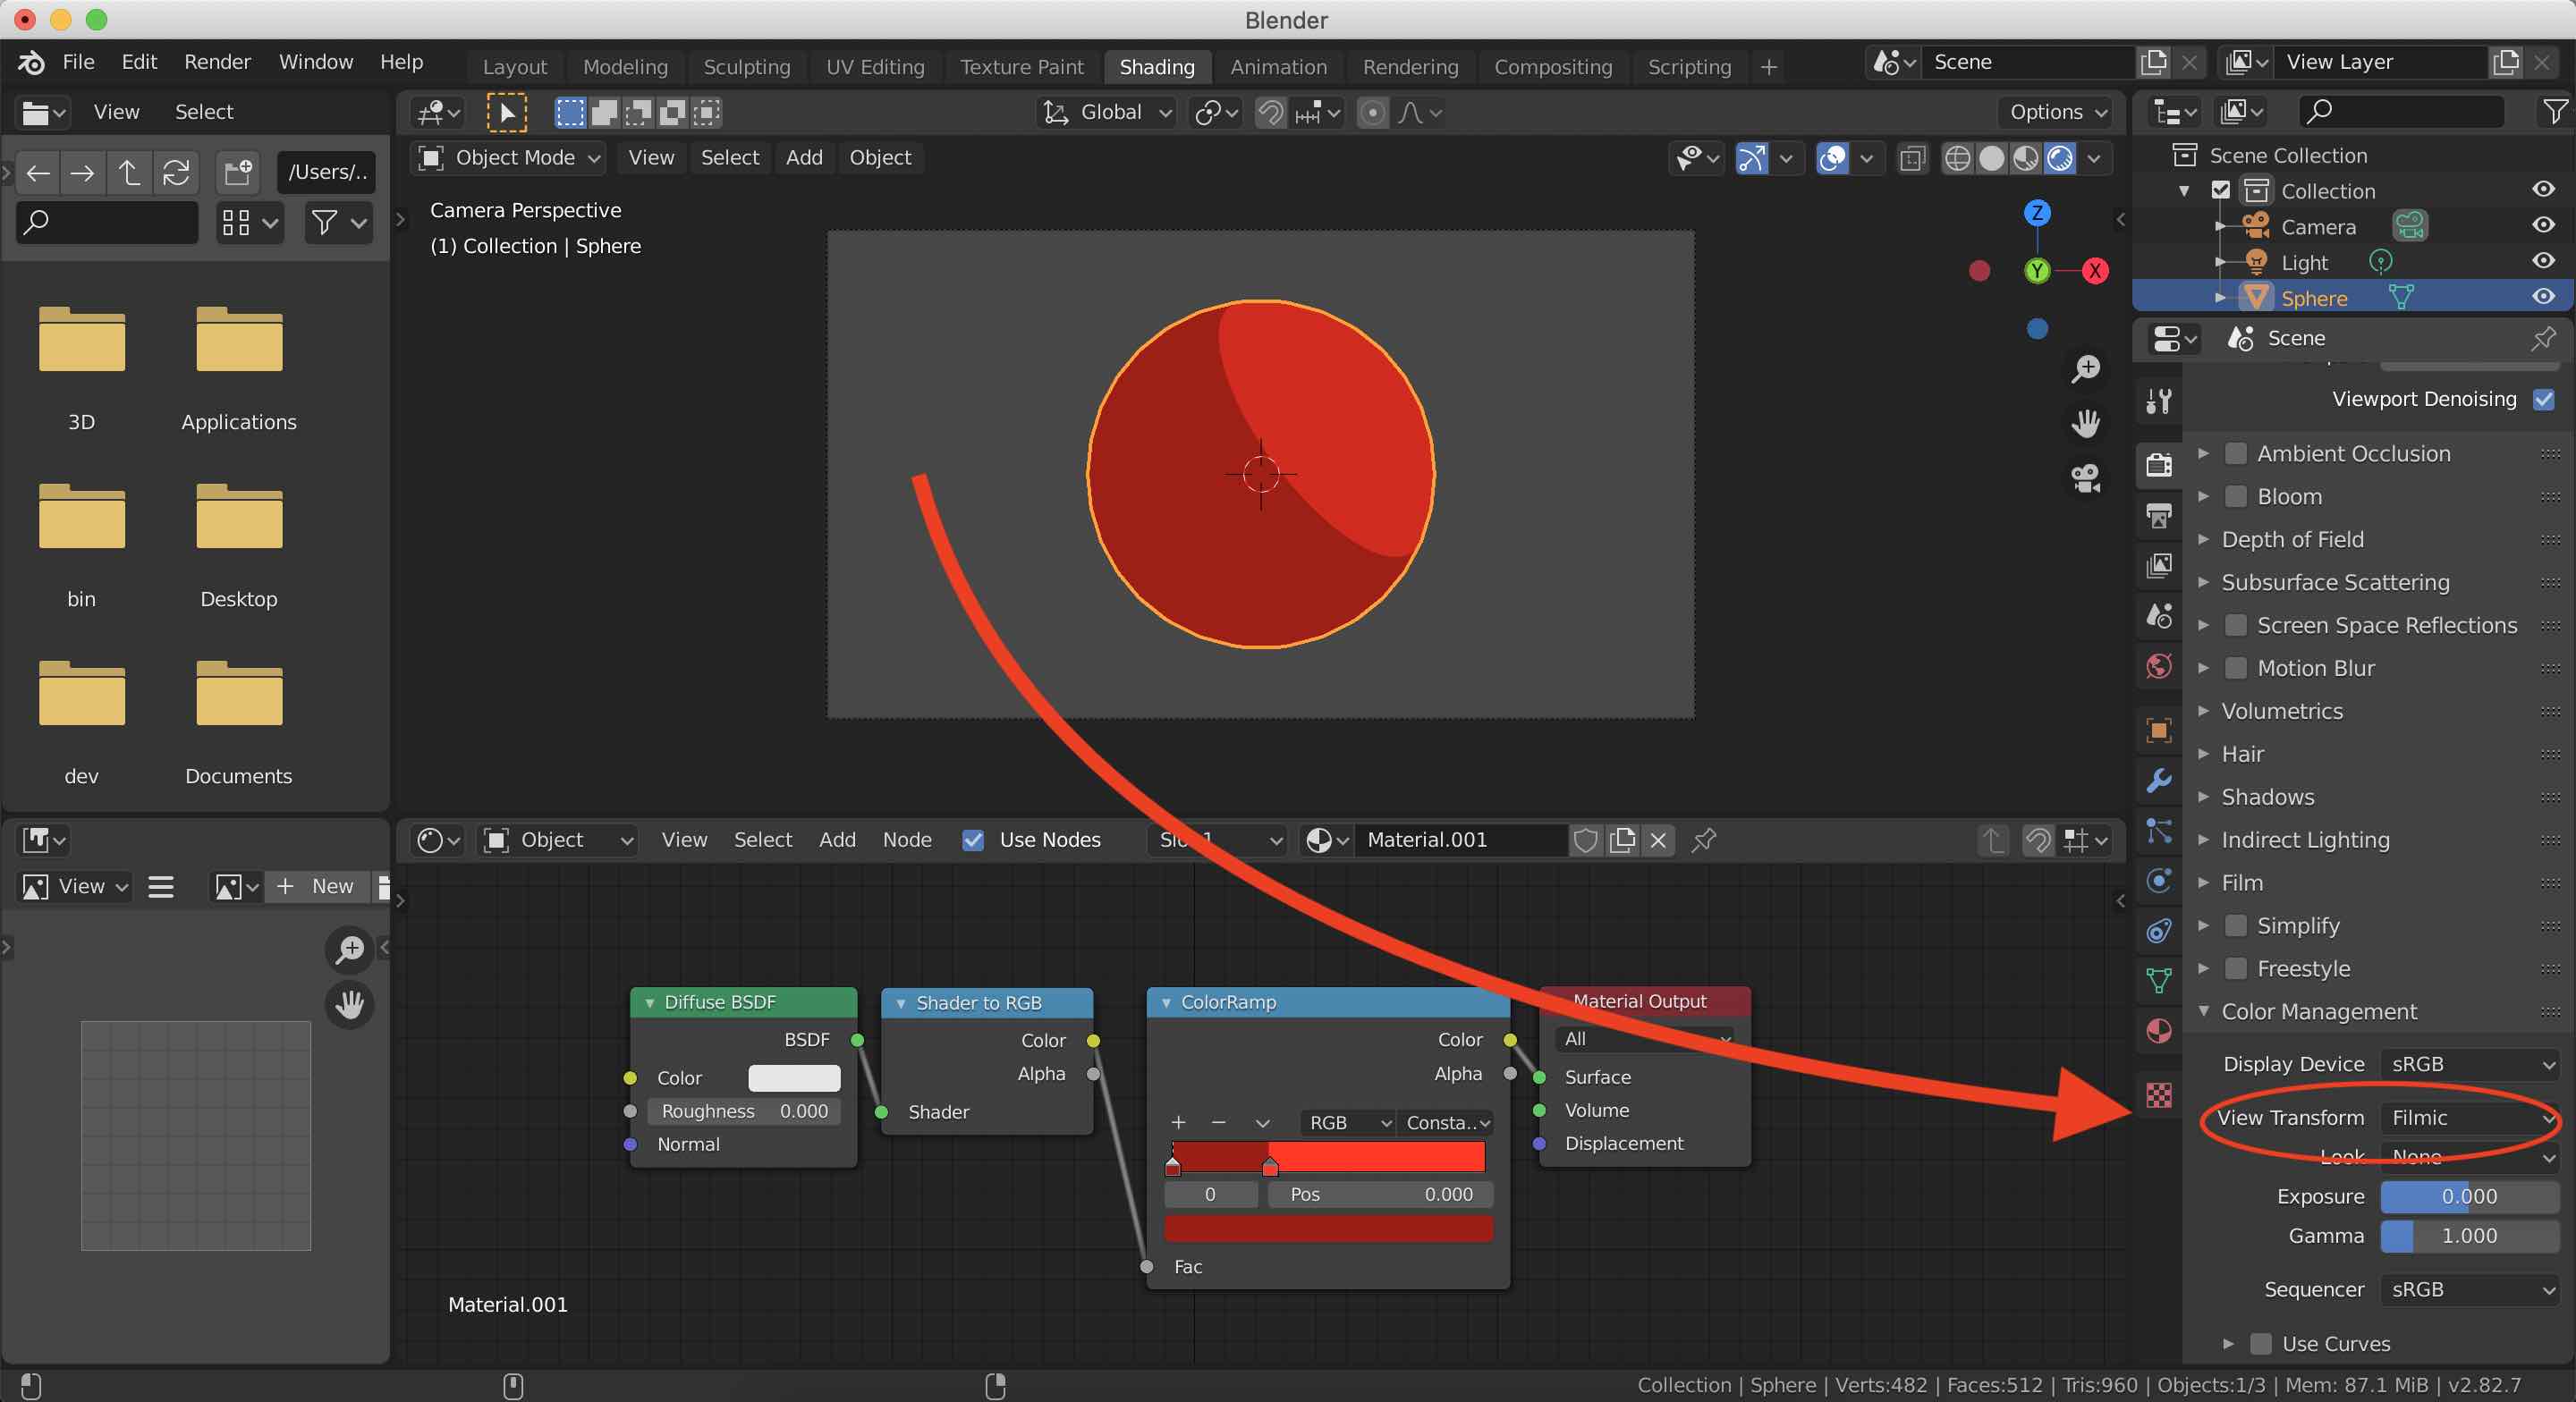Click the refresh file list icon

point(176,173)
